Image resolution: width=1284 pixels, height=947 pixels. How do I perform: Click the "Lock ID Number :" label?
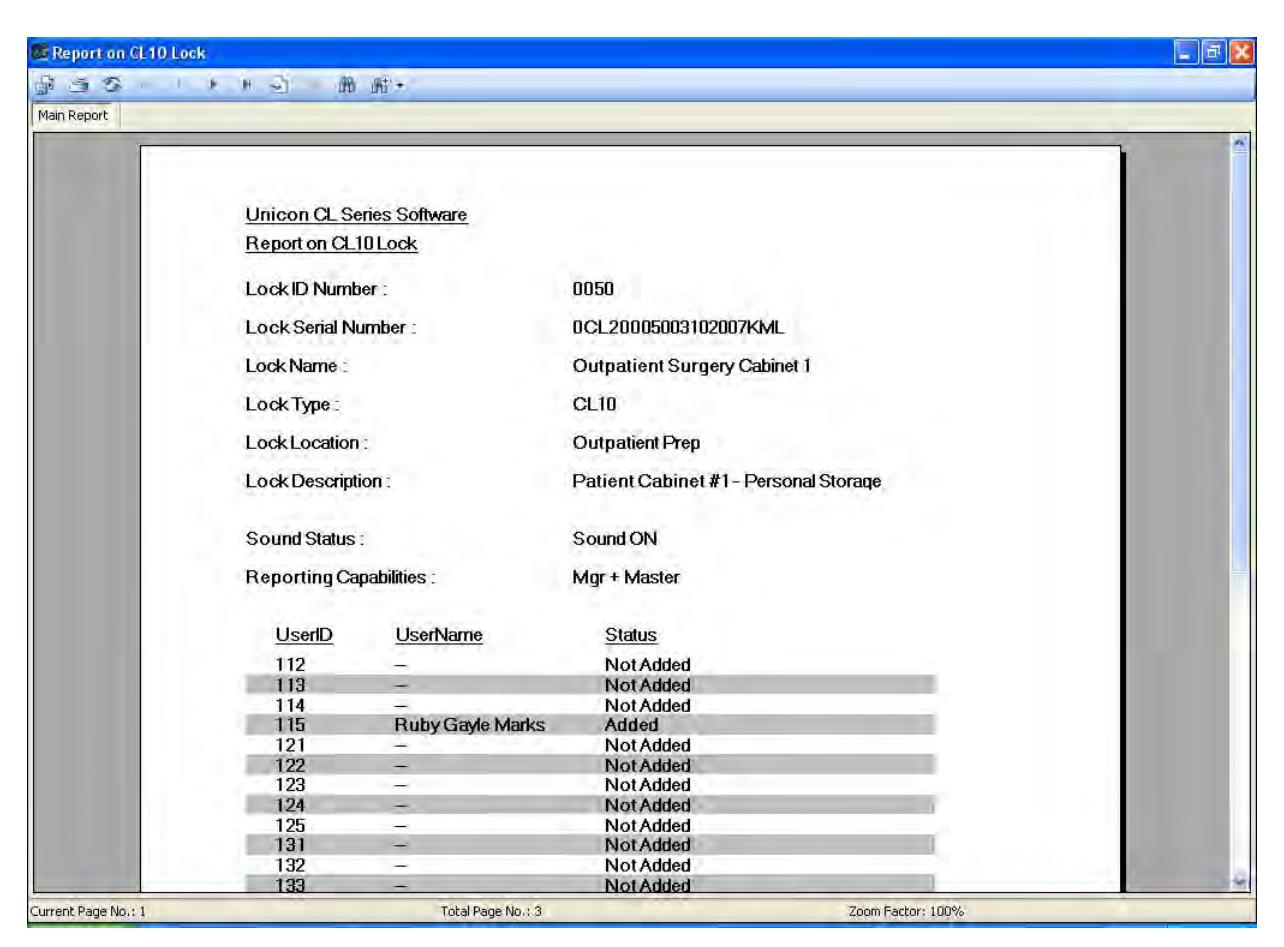click(316, 290)
